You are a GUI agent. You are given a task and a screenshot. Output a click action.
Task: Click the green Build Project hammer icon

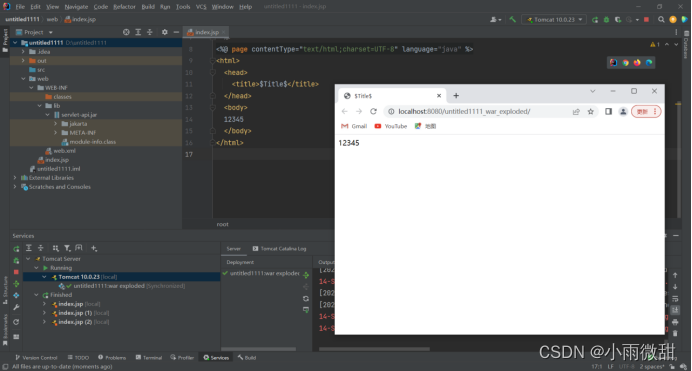coord(512,19)
